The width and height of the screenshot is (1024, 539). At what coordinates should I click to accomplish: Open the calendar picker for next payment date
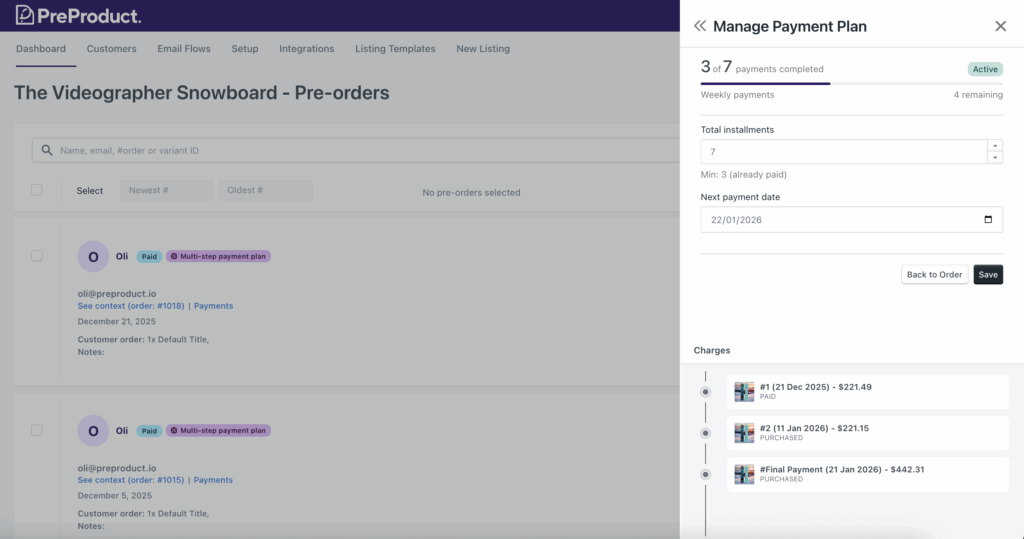988,220
